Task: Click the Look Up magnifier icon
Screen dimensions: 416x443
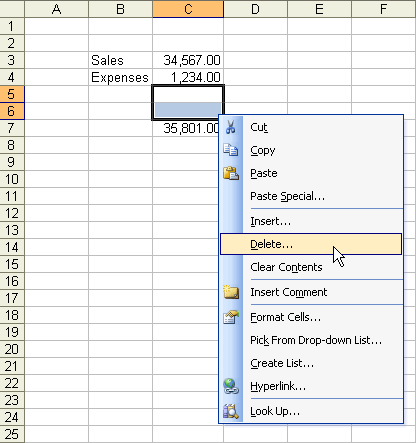Action: coord(231,411)
